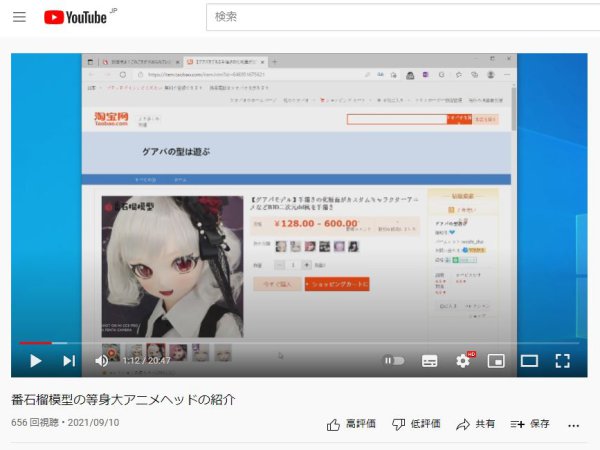
Task: Switch to miniplayer mode
Action: 496,360
